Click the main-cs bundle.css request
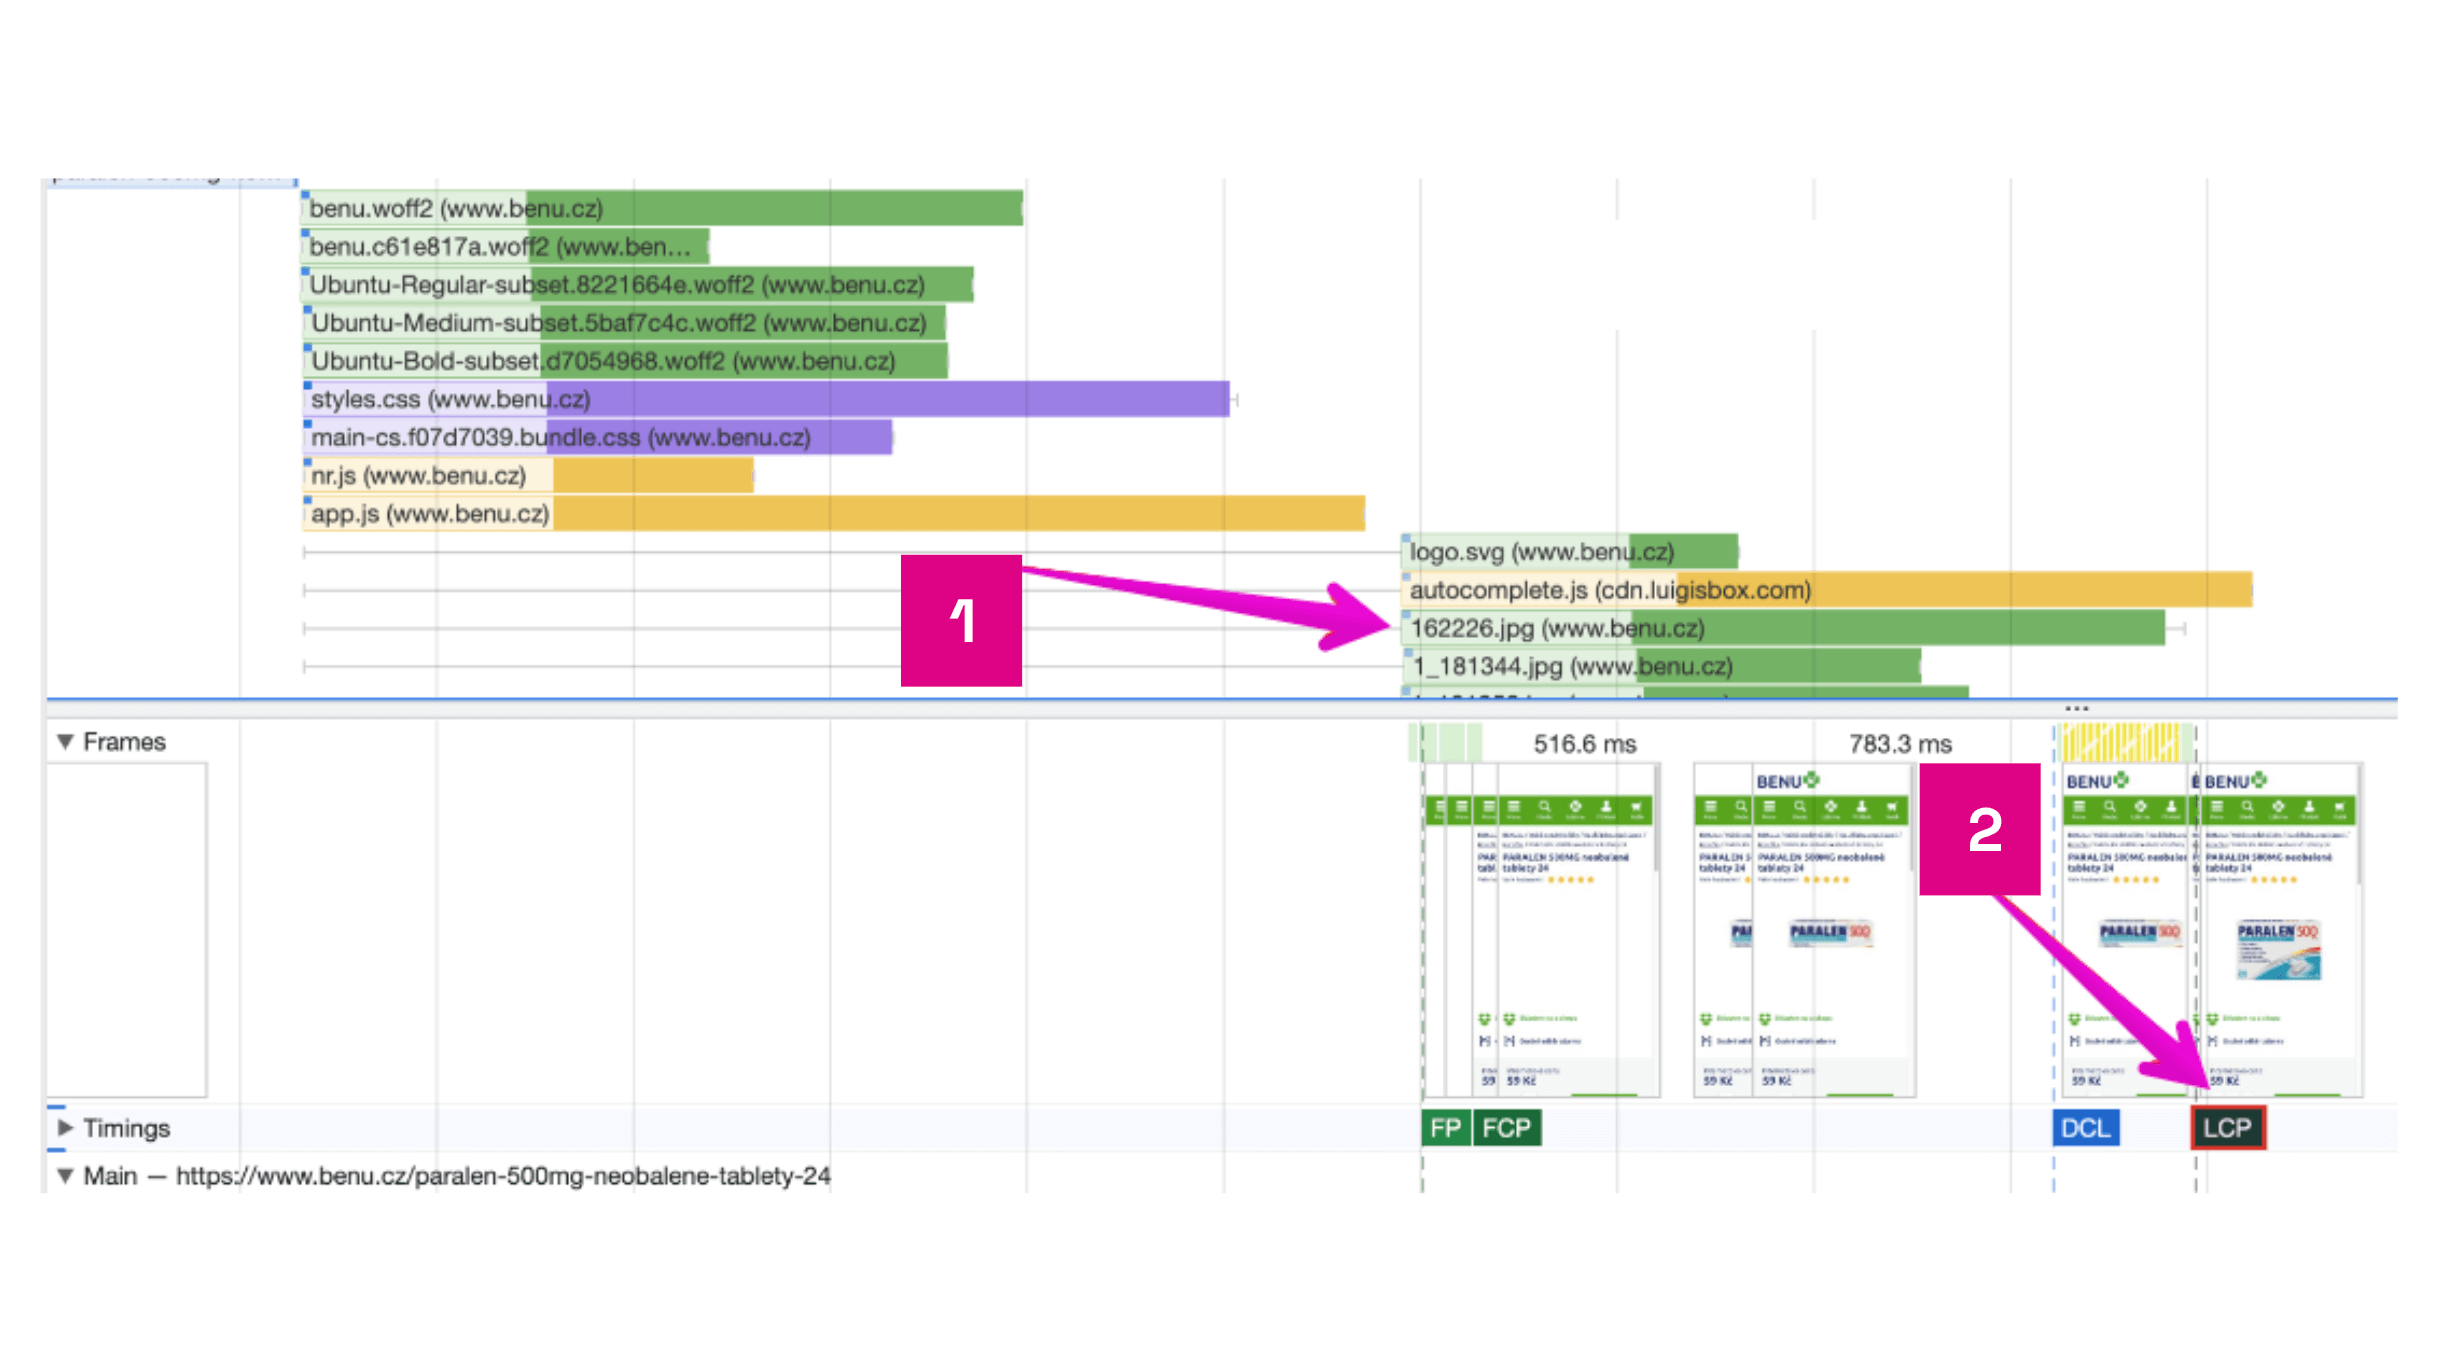 tap(597, 438)
